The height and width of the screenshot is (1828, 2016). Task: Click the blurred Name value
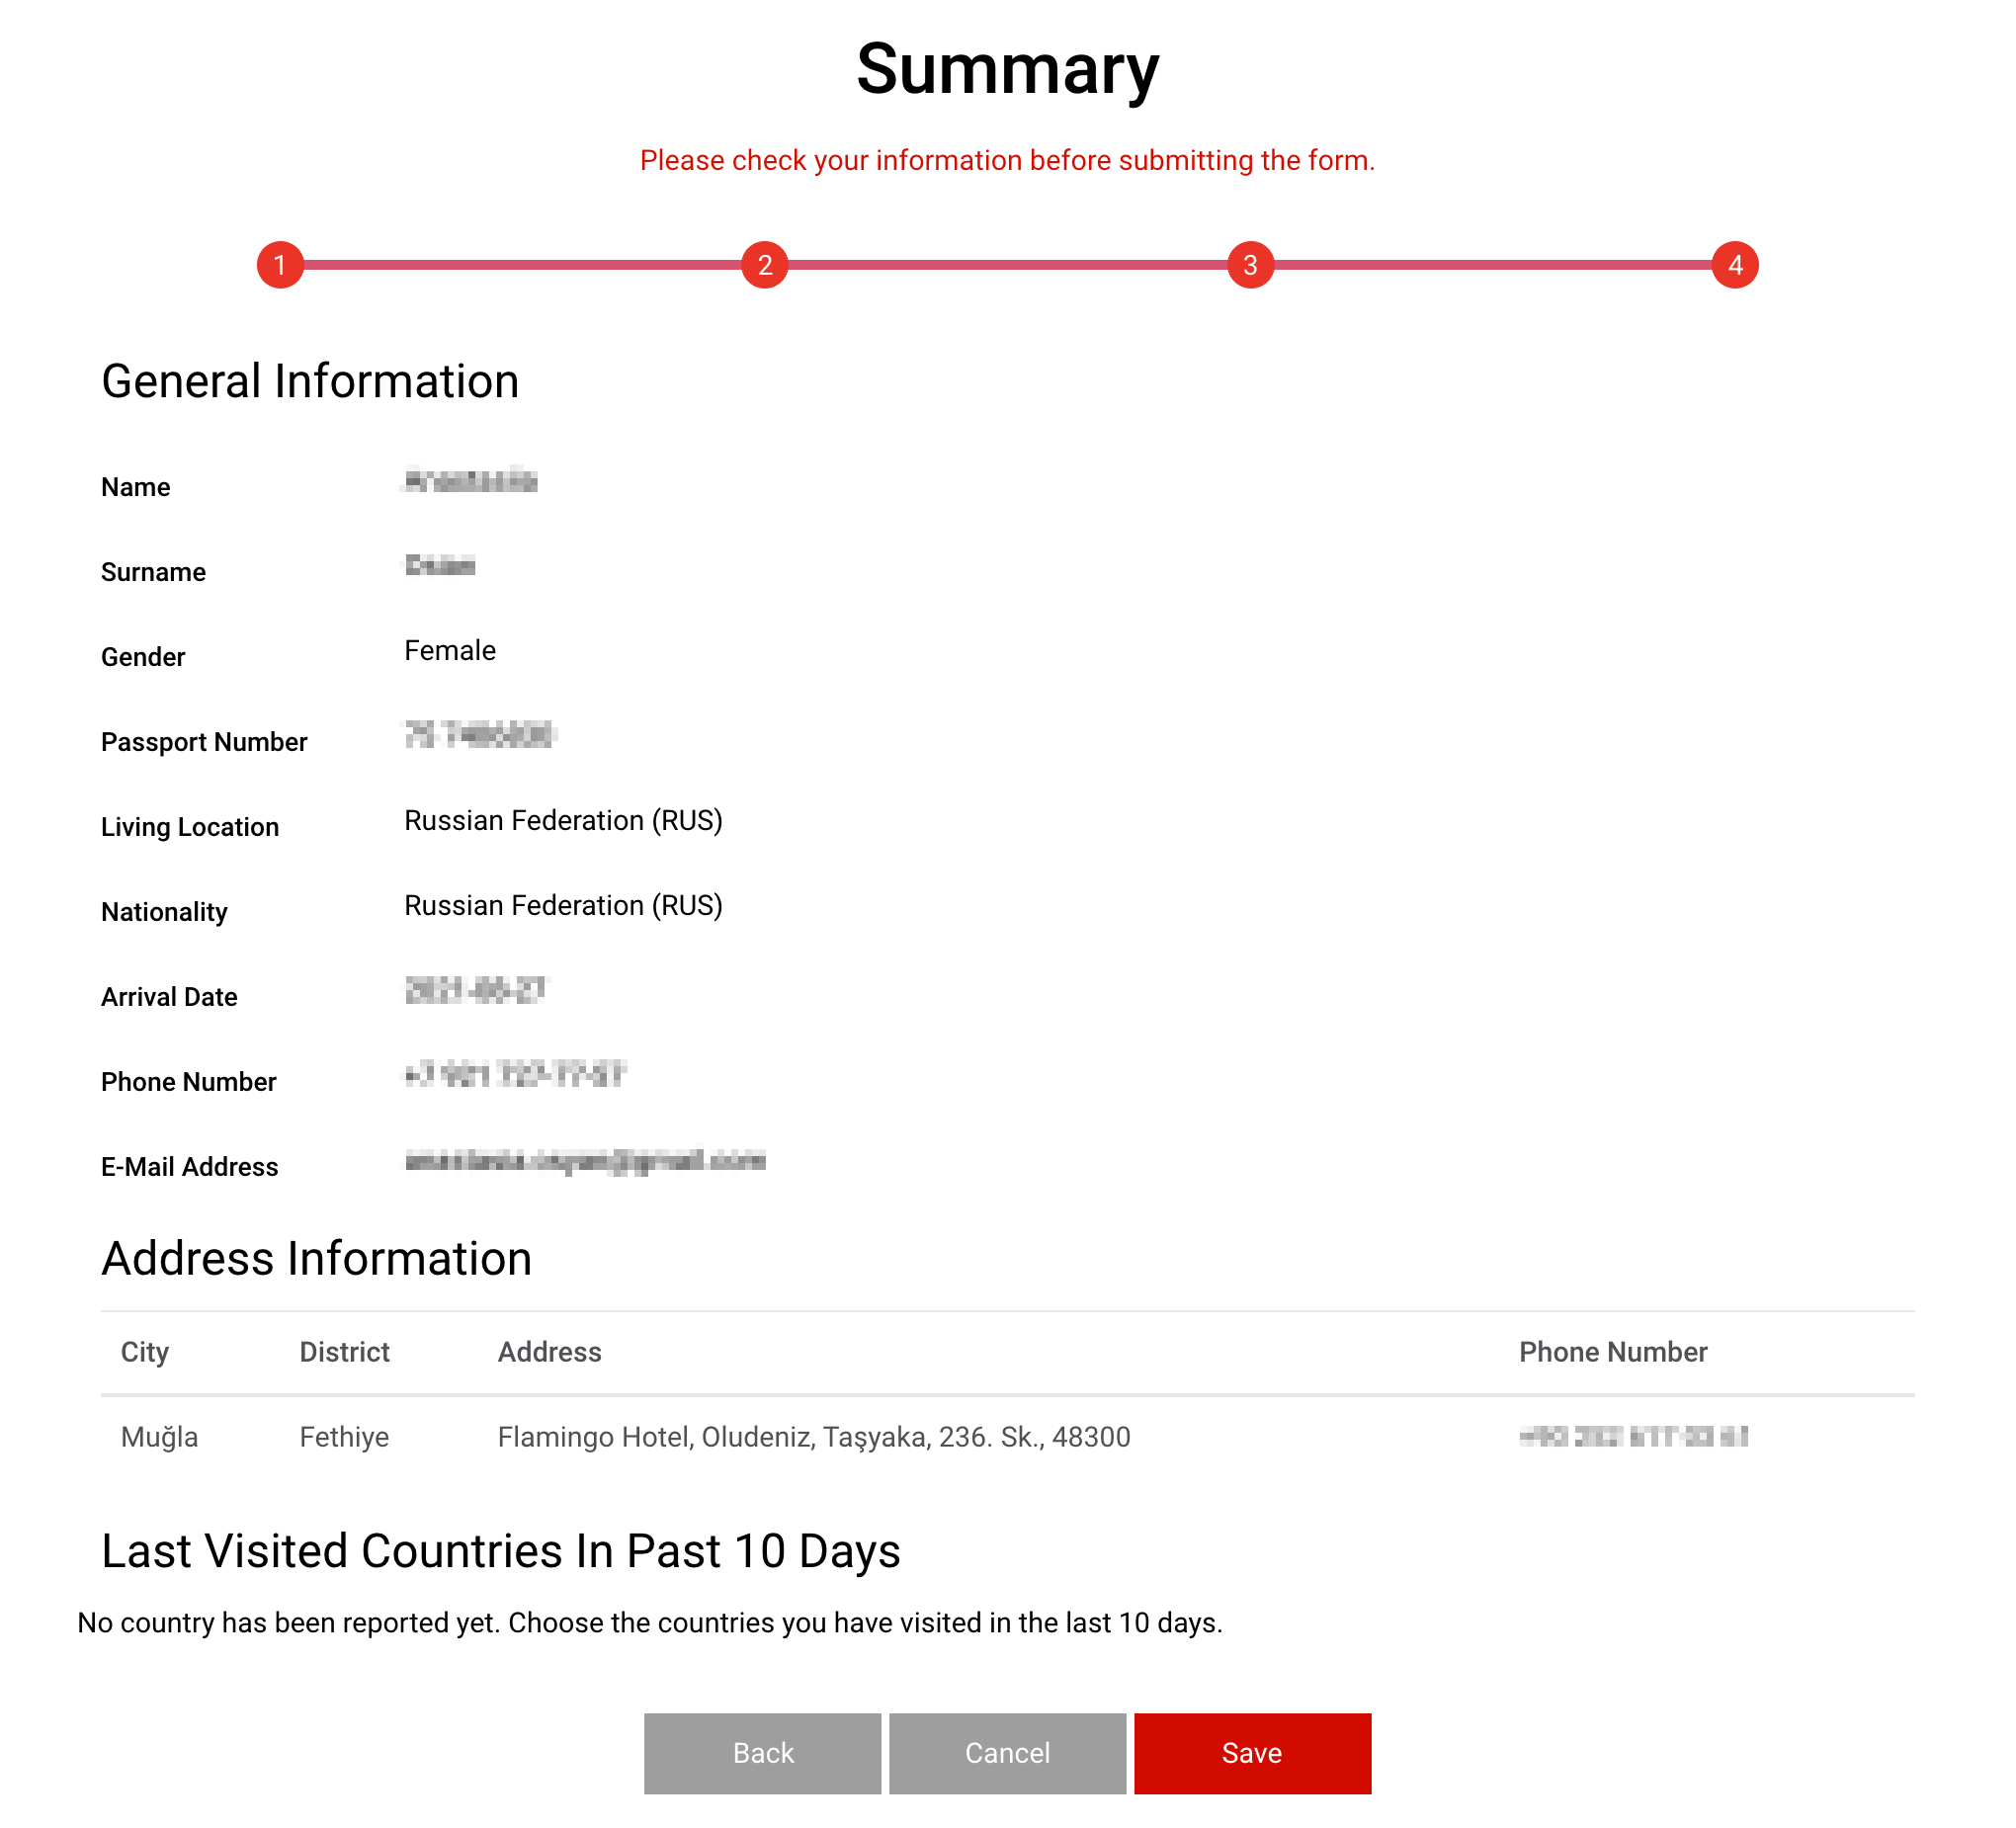pyautogui.click(x=470, y=481)
